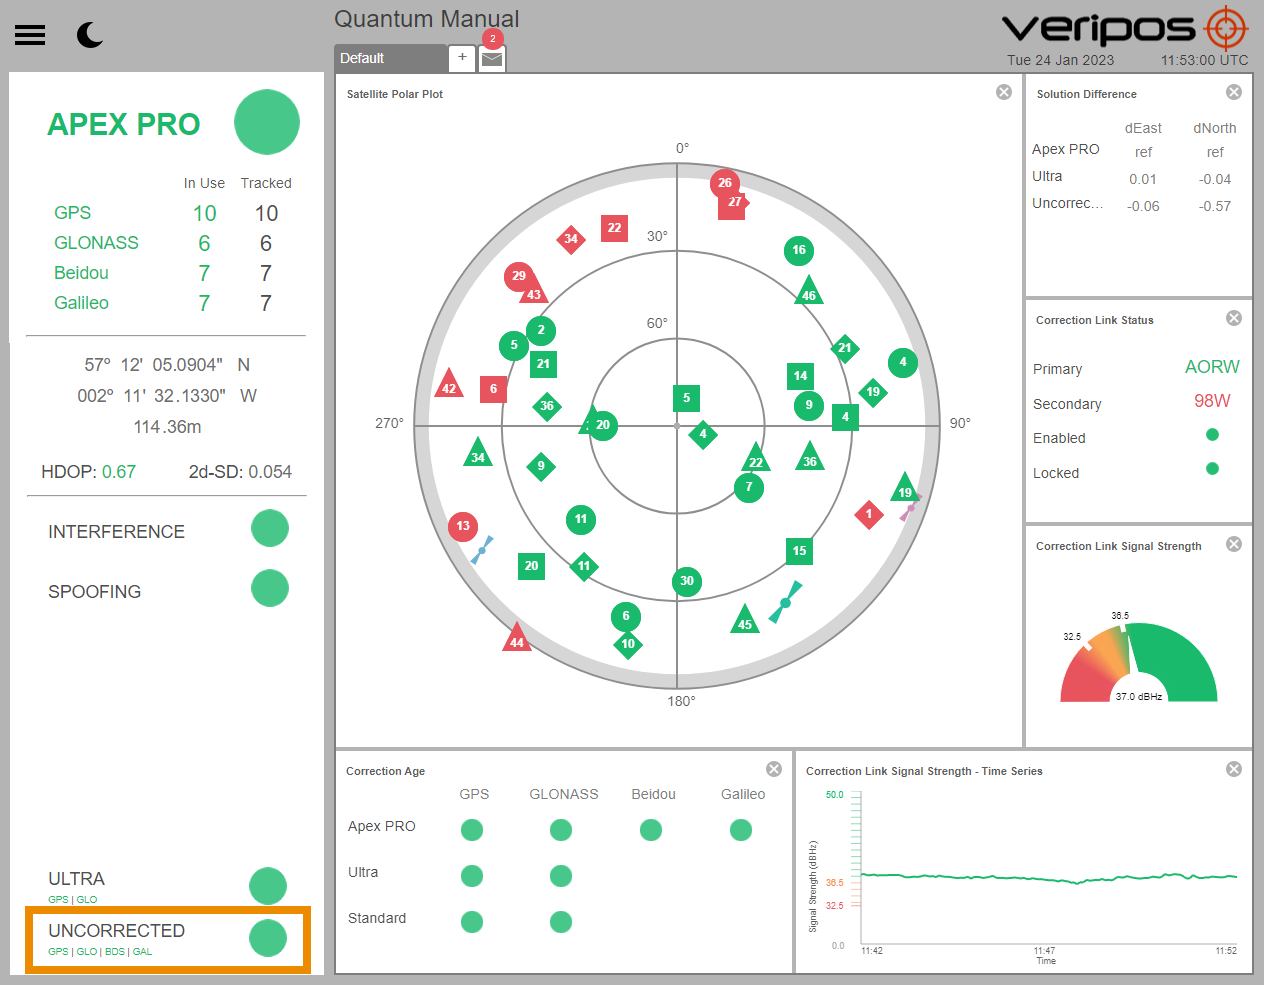Add a new dashboard tab with plus button
The height and width of the screenshot is (985, 1264).
point(462,58)
